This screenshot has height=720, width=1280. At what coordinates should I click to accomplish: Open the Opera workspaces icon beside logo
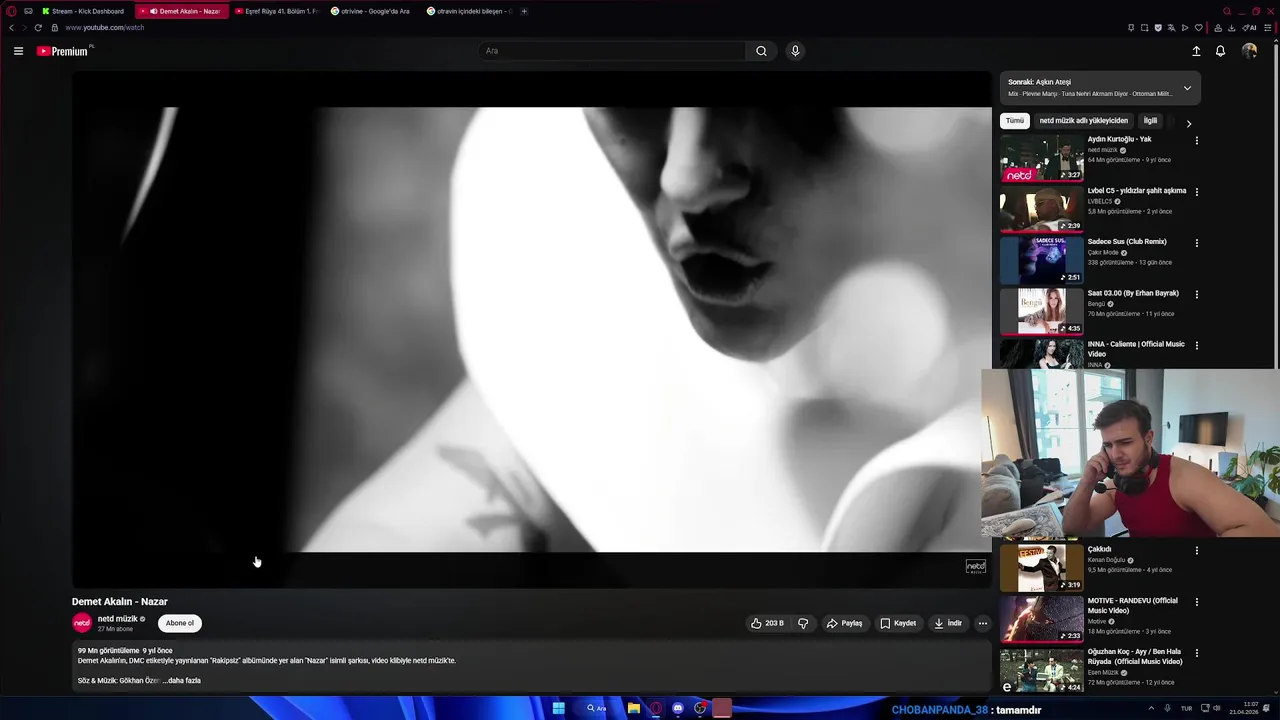[28, 11]
